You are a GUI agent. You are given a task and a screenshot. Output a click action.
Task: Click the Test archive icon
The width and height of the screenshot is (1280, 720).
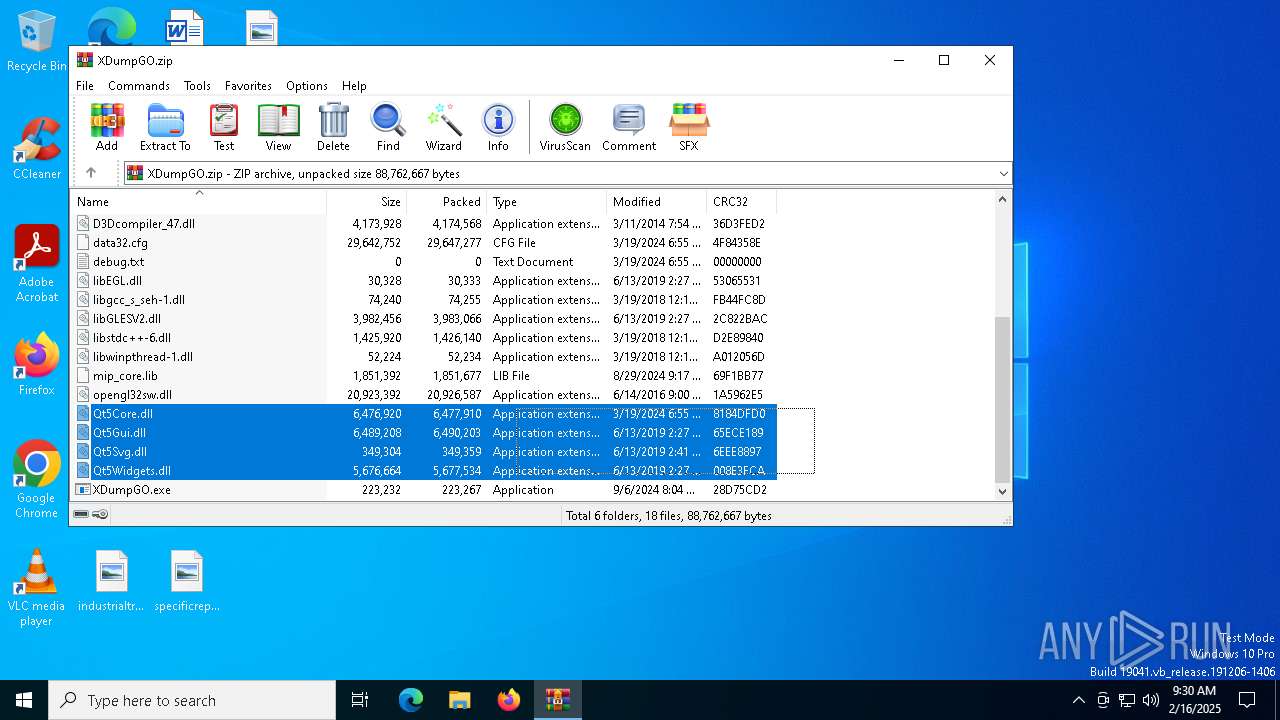point(224,127)
